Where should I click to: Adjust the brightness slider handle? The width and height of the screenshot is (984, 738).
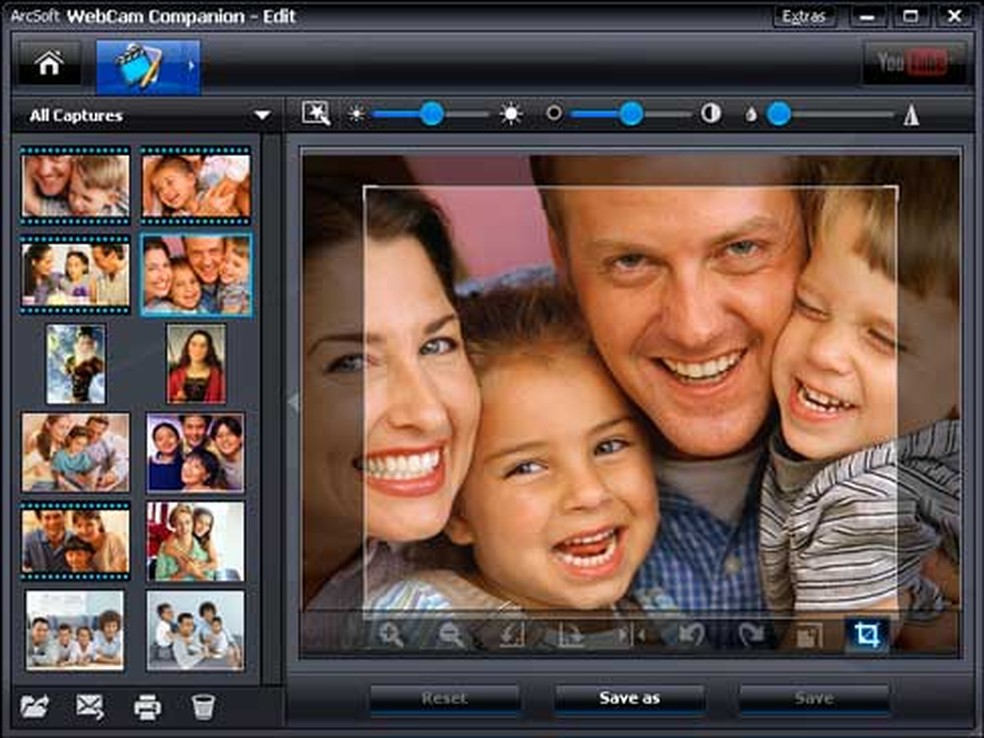[x=432, y=114]
